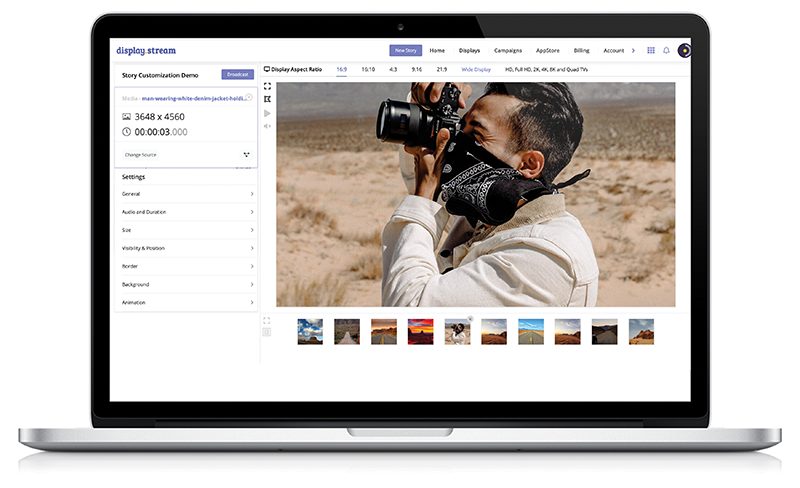Viewport: 800px width, 488px height.
Task: Click the duration clock icon
Action: click(127, 132)
